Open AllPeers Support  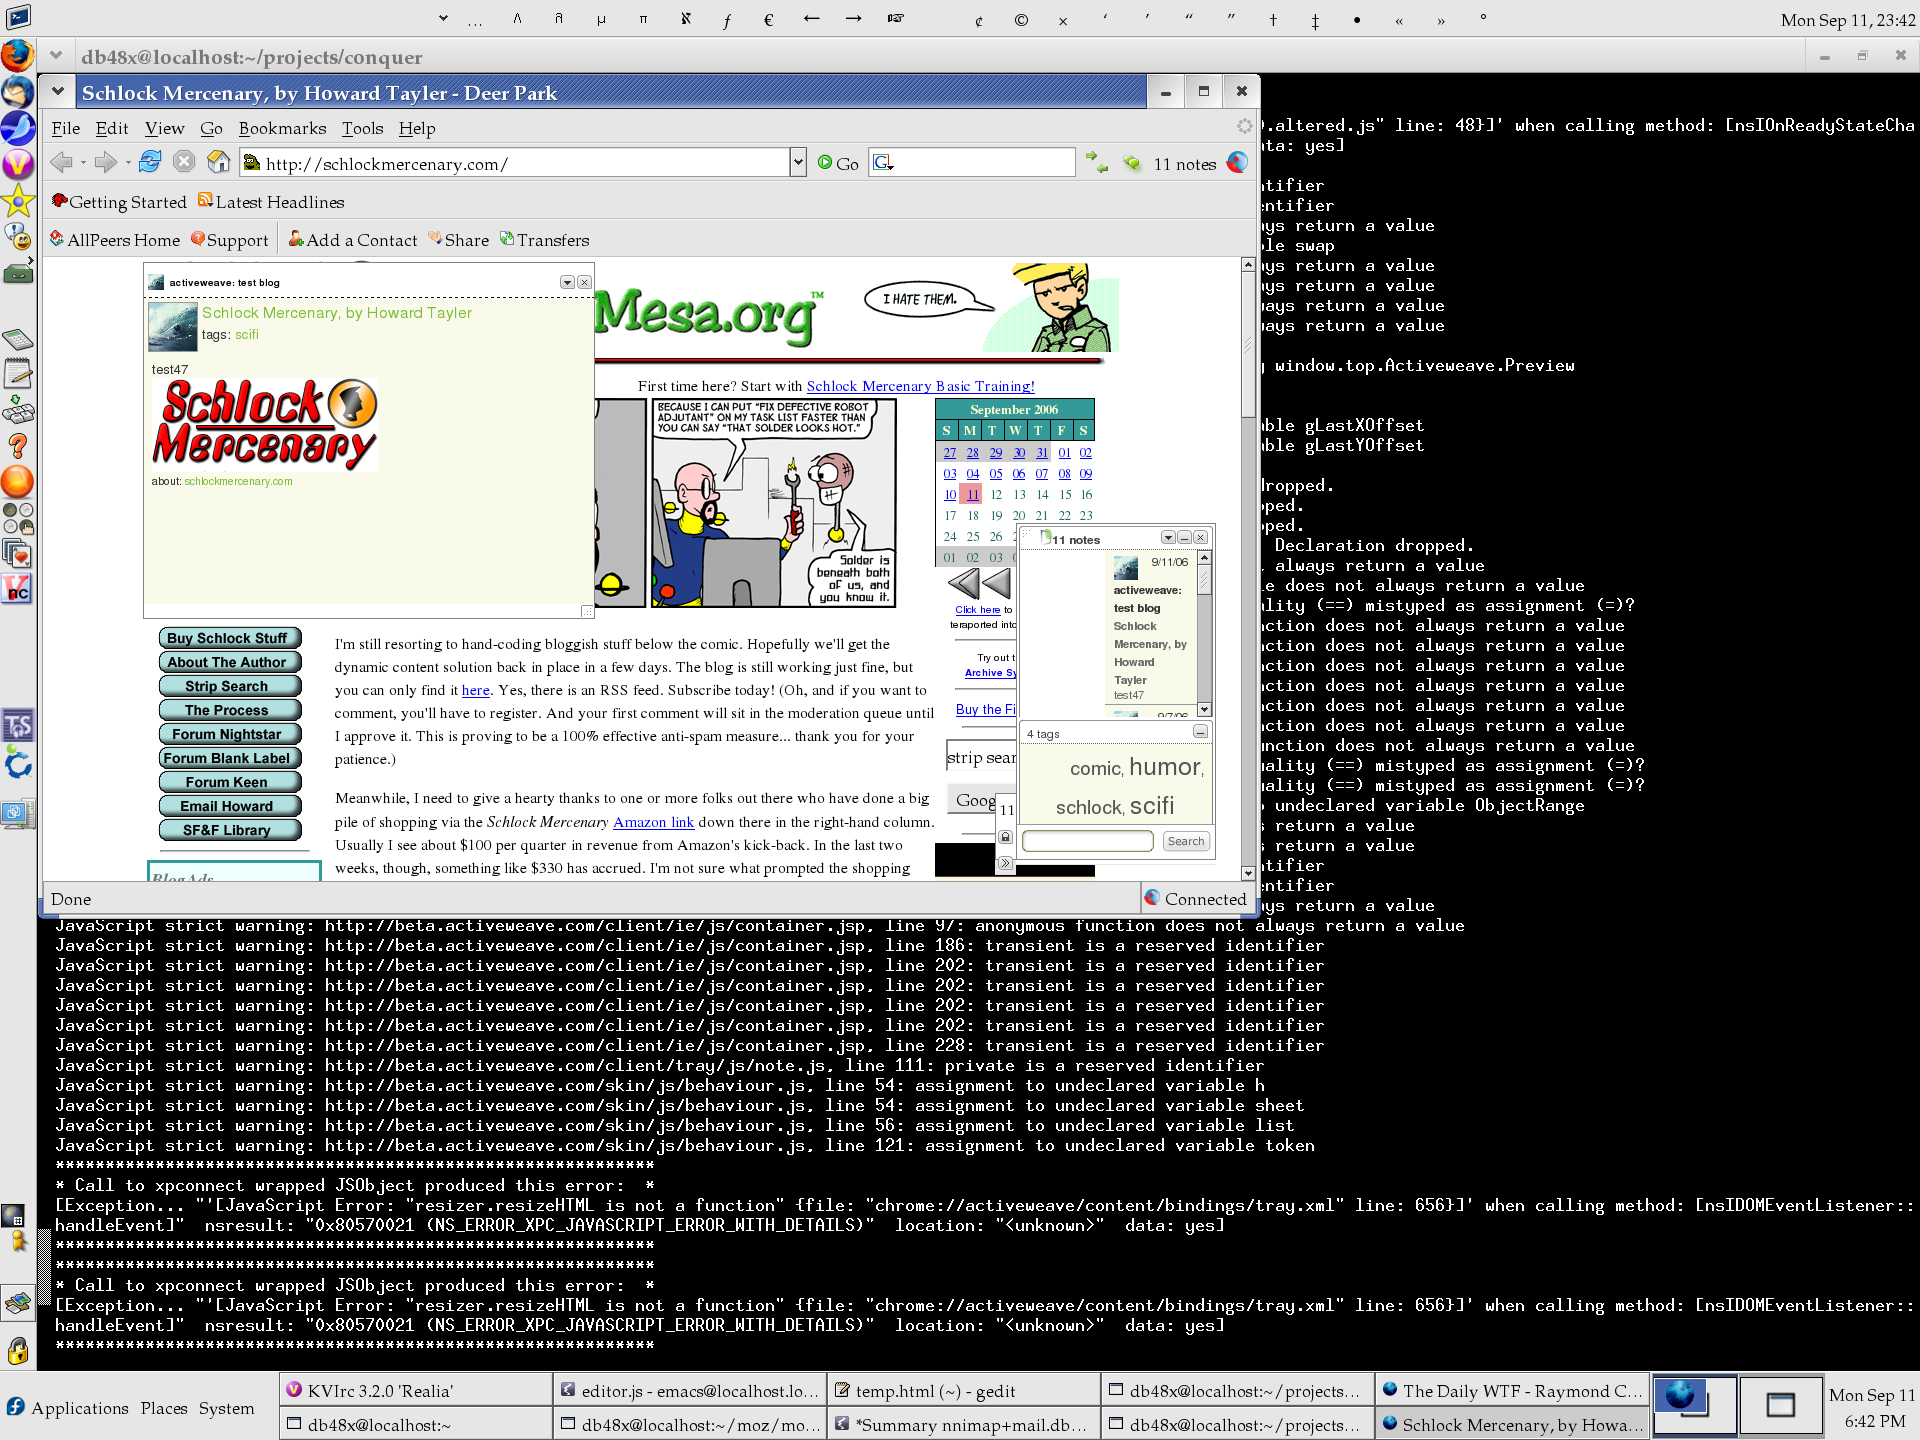tap(230, 240)
